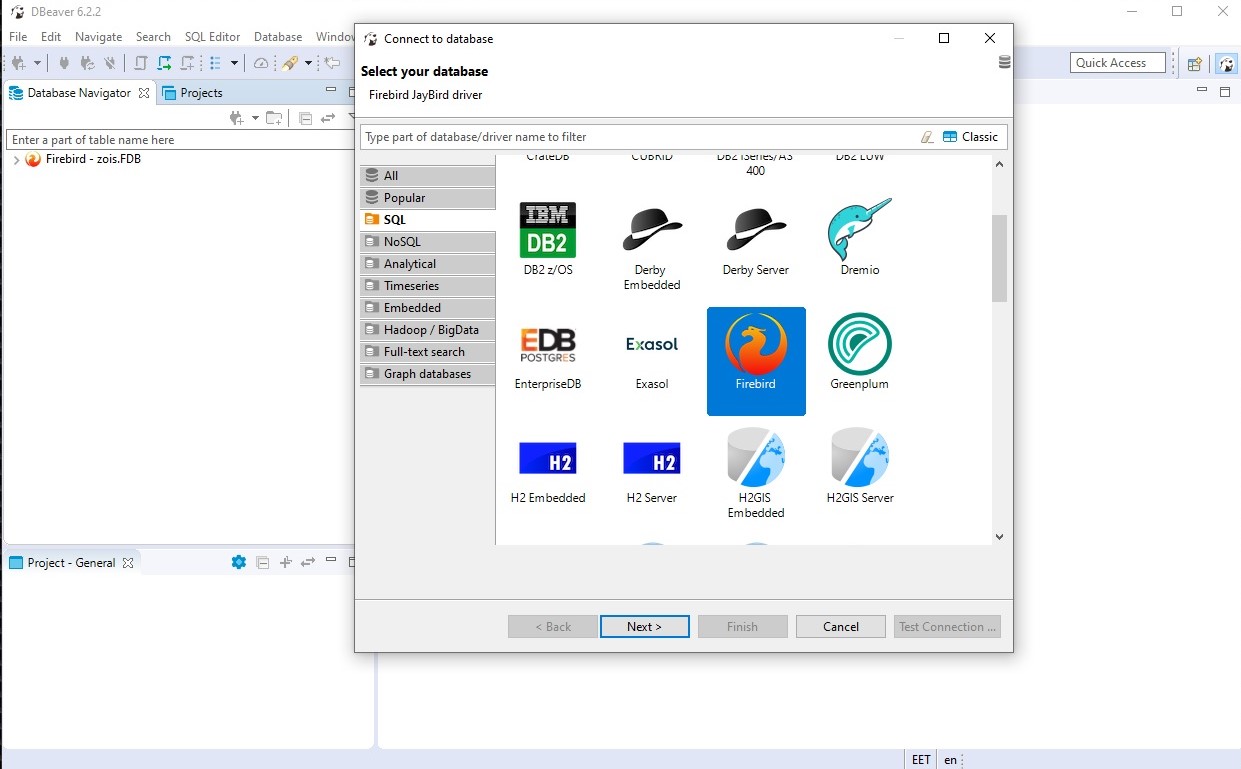Click the Open Perspective icon
Viewport: 1241px width, 769px height.
[x=1194, y=64]
